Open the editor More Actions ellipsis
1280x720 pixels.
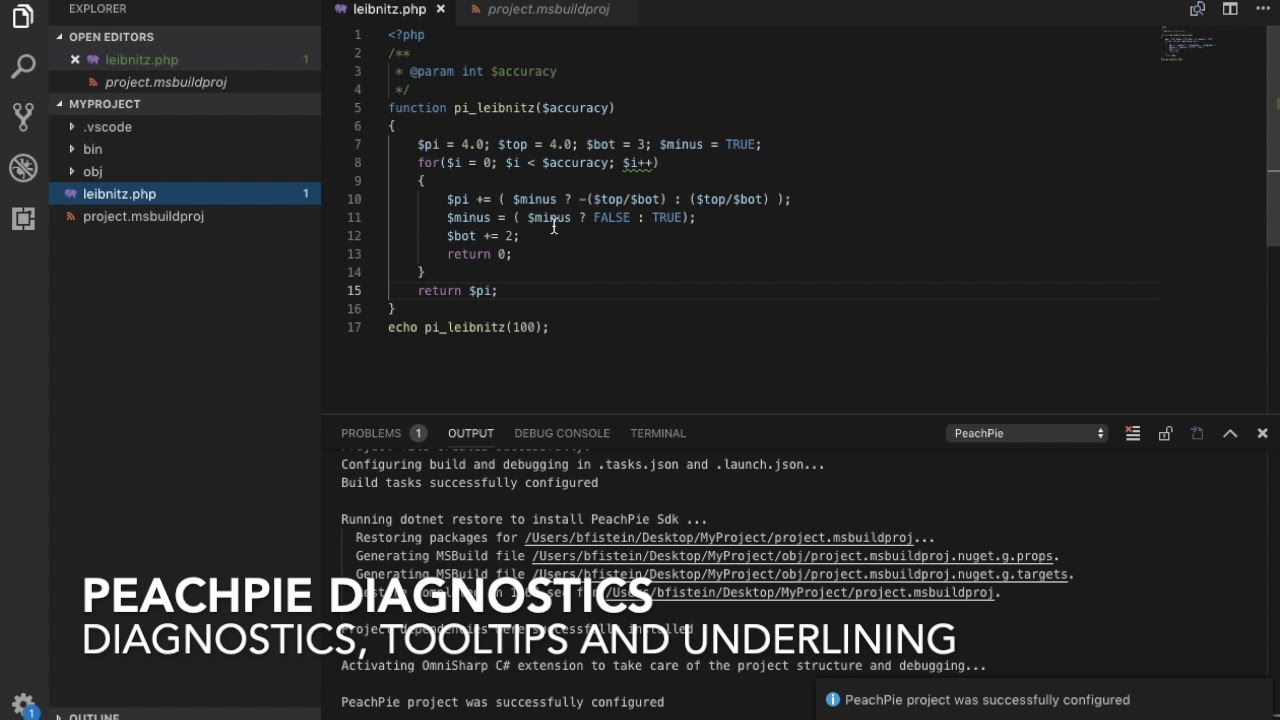click(1264, 9)
